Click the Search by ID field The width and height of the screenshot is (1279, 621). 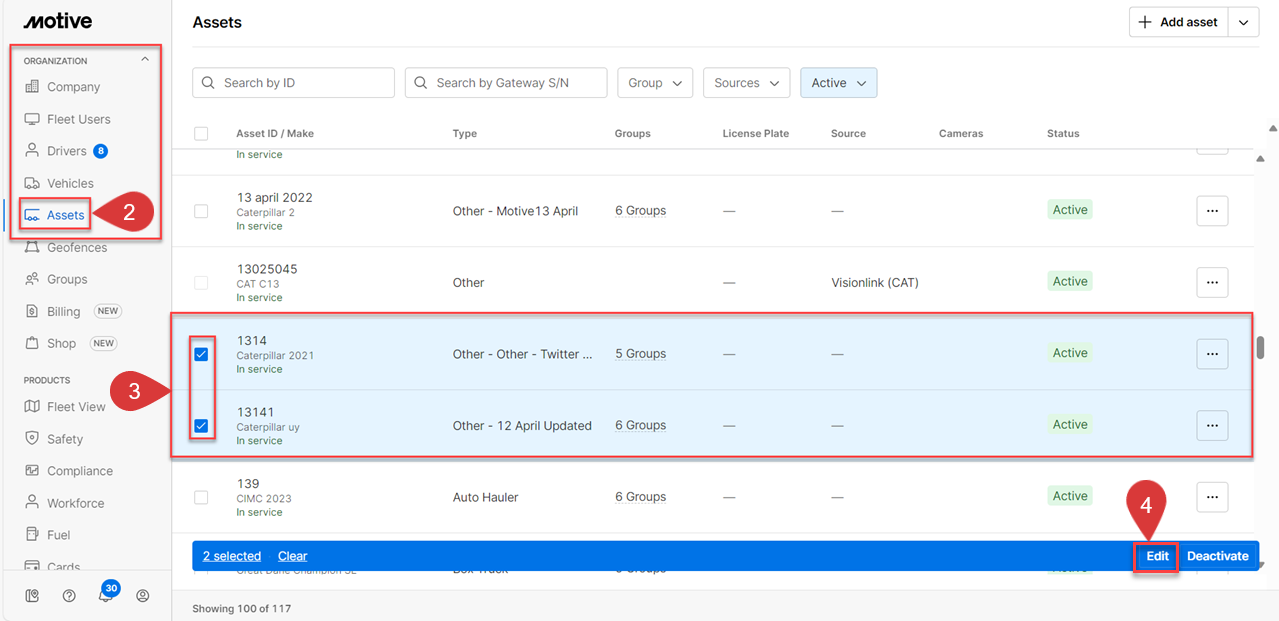click(293, 83)
